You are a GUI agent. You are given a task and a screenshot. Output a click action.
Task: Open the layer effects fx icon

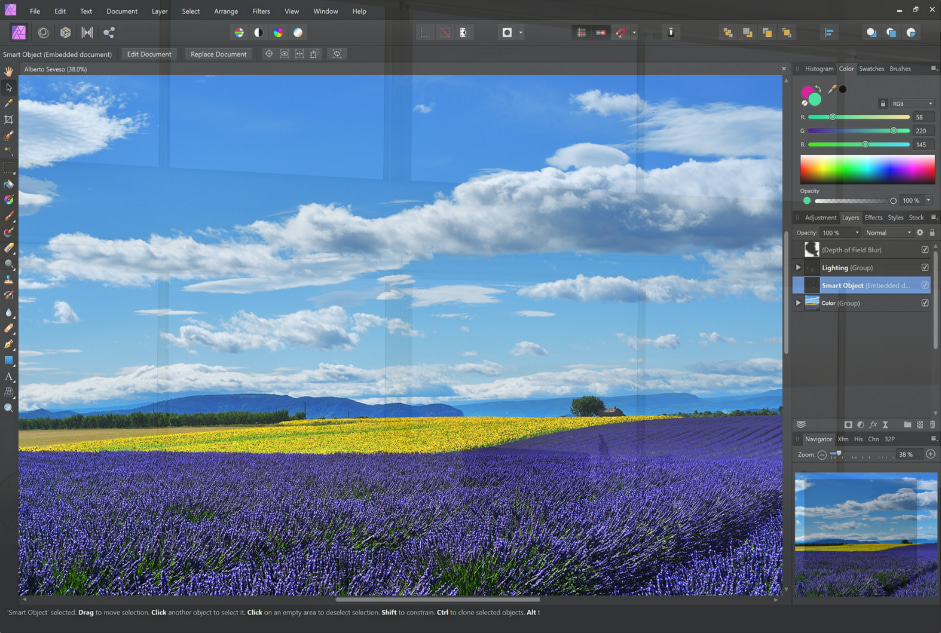[873, 425]
